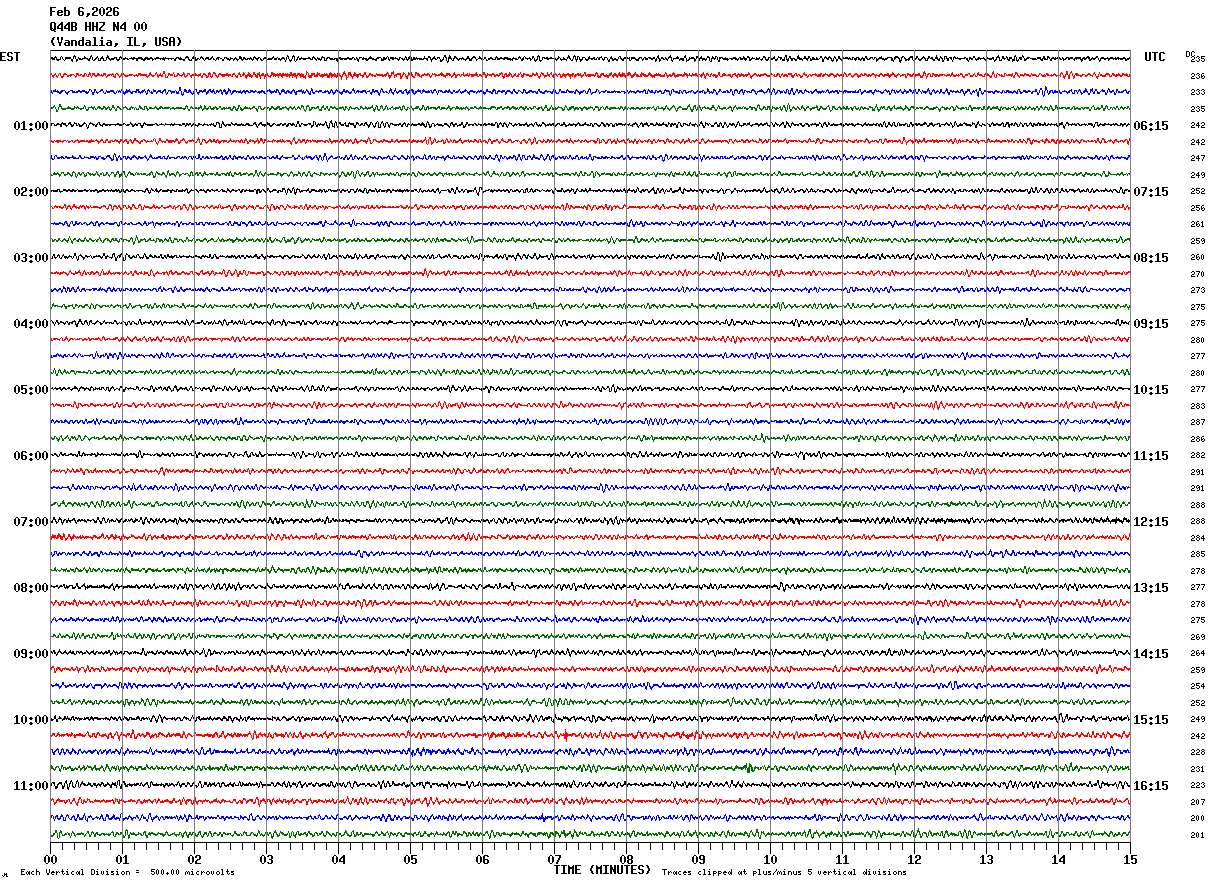The height and width of the screenshot is (886, 1210).
Task: Click minute tick label 02 on time axis
Action: point(194,859)
